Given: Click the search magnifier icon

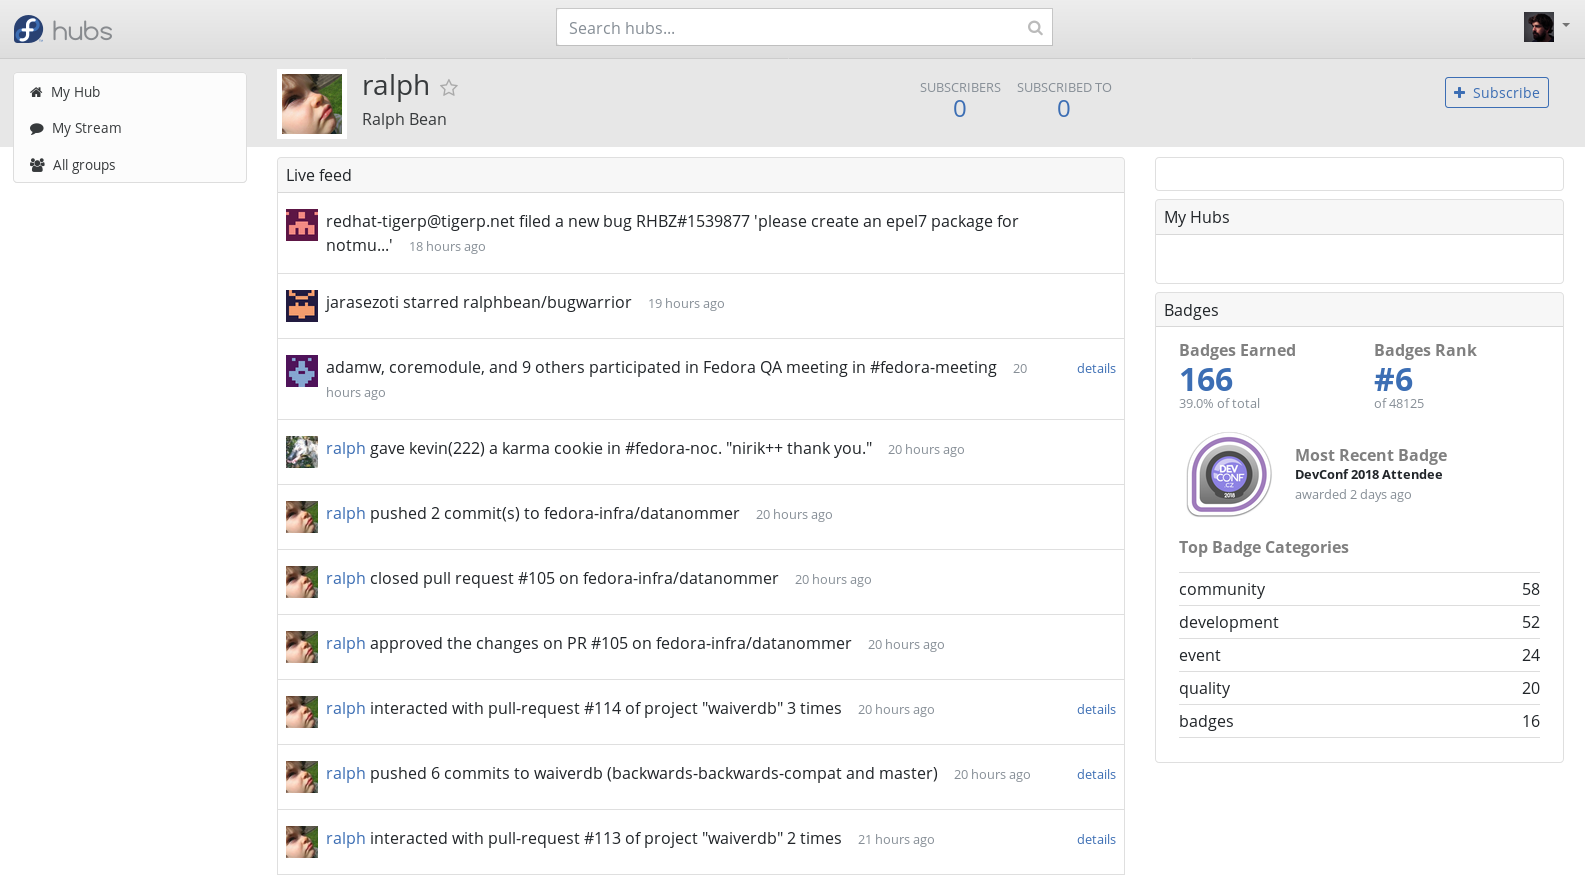Looking at the screenshot, I should [x=1035, y=28].
